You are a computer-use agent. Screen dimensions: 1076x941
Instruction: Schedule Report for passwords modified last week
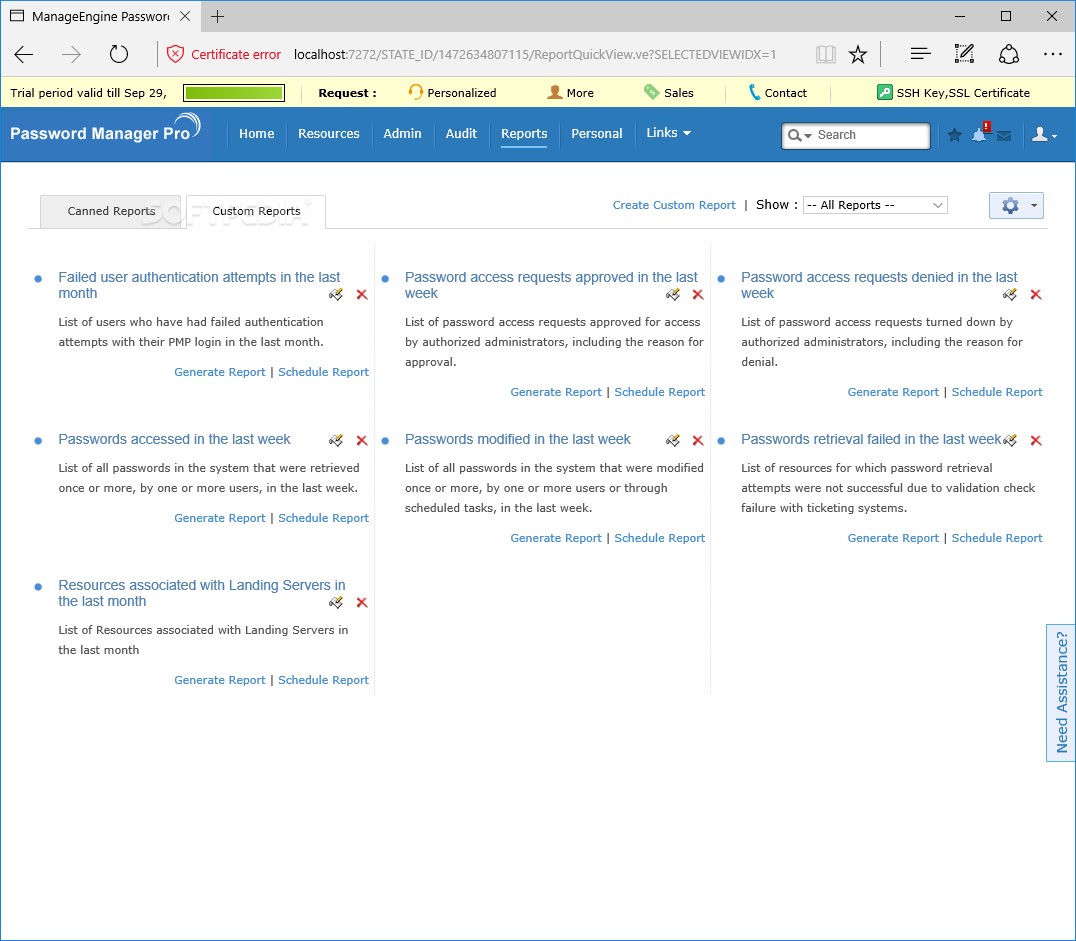click(x=659, y=538)
